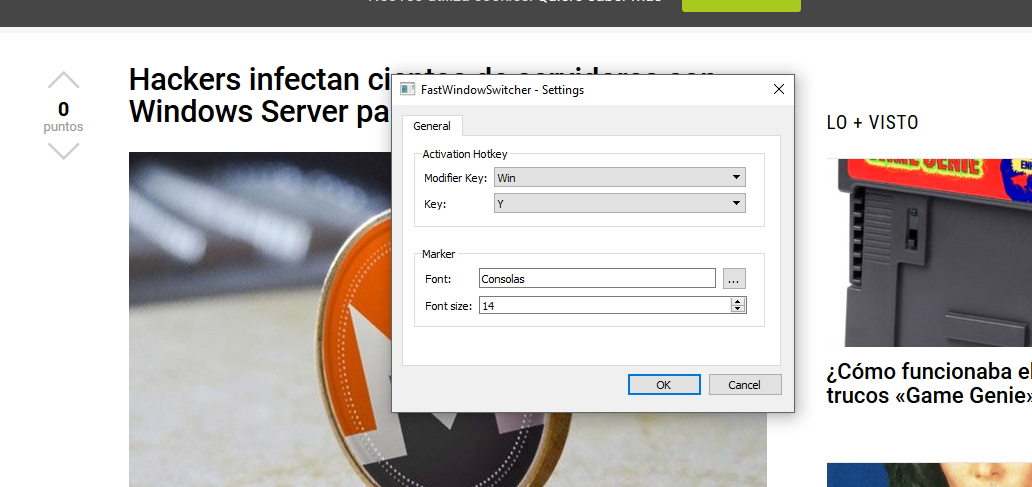Open the Modifier Key dropdown showing Win
The width and height of the screenshot is (1032, 487).
coord(619,177)
